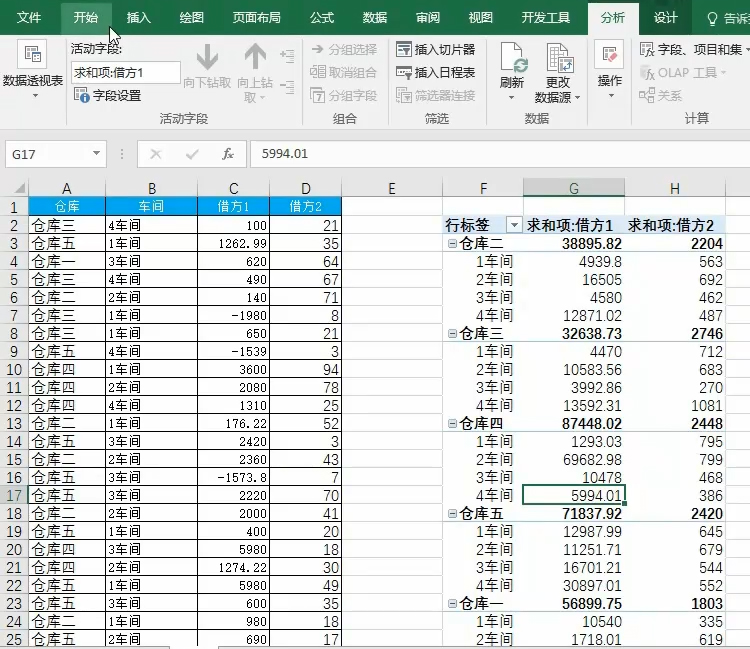Click the formula bar cancel X icon
Image resolution: width=750 pixels, height=649 pixels.
click(x=155, y=154)
